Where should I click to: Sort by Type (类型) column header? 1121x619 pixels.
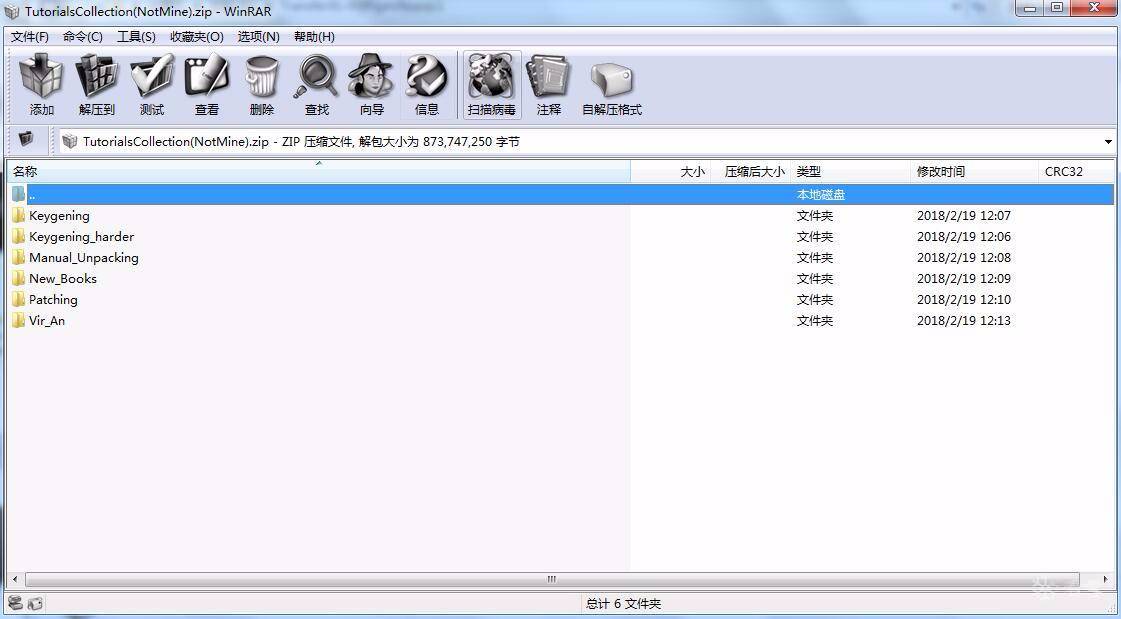(x=850, y=172)
